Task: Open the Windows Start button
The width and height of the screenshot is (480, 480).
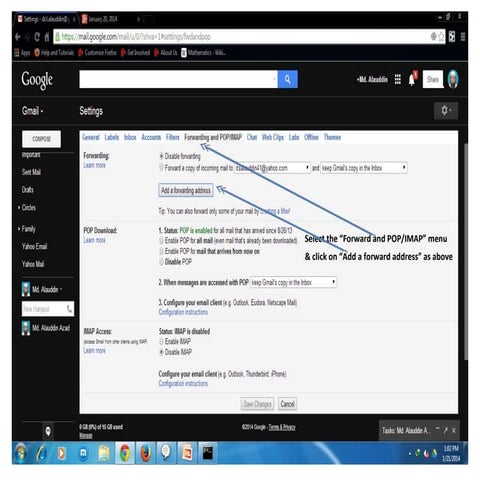Action: (21, 453)
